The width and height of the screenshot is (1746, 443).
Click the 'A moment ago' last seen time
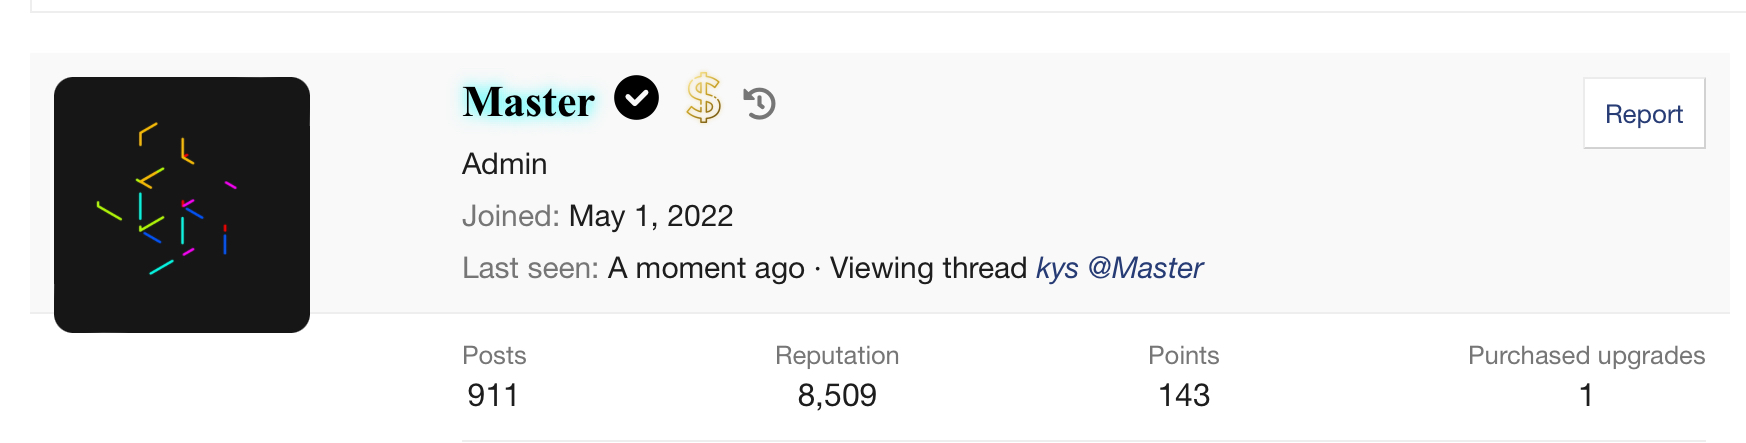click(706, 268)
